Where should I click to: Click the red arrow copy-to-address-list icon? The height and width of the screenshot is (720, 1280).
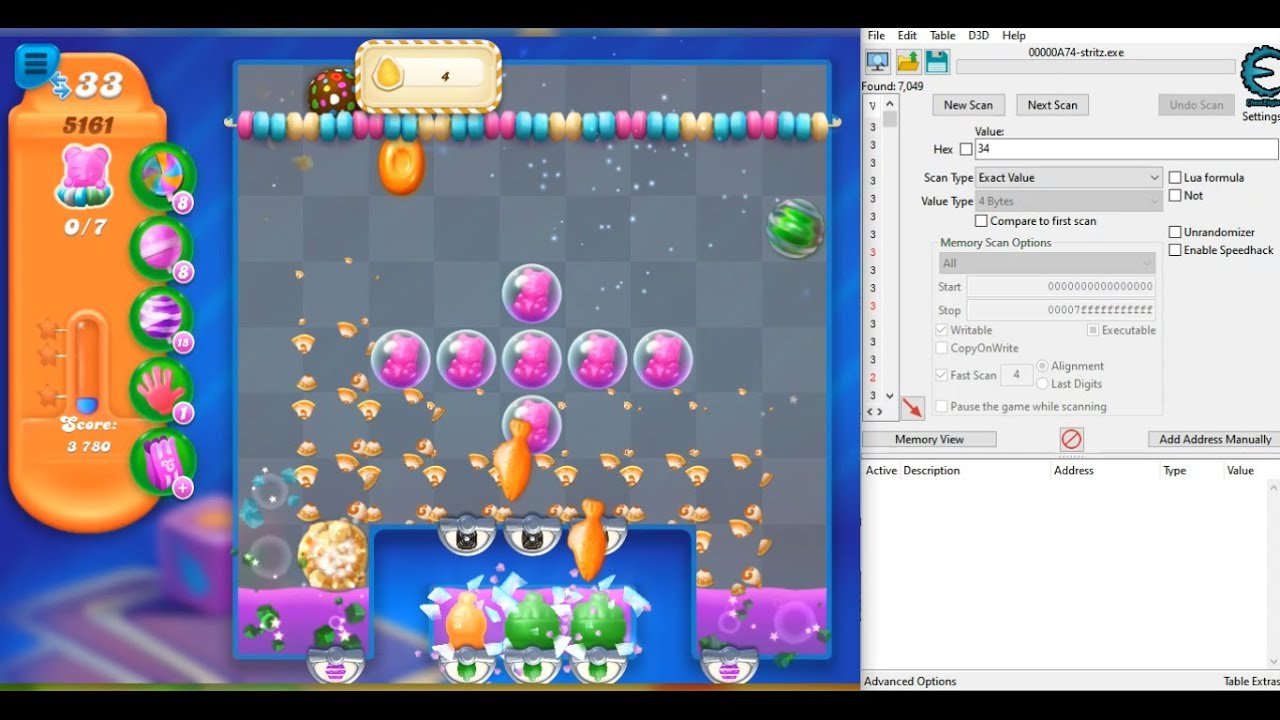(912, 407)
